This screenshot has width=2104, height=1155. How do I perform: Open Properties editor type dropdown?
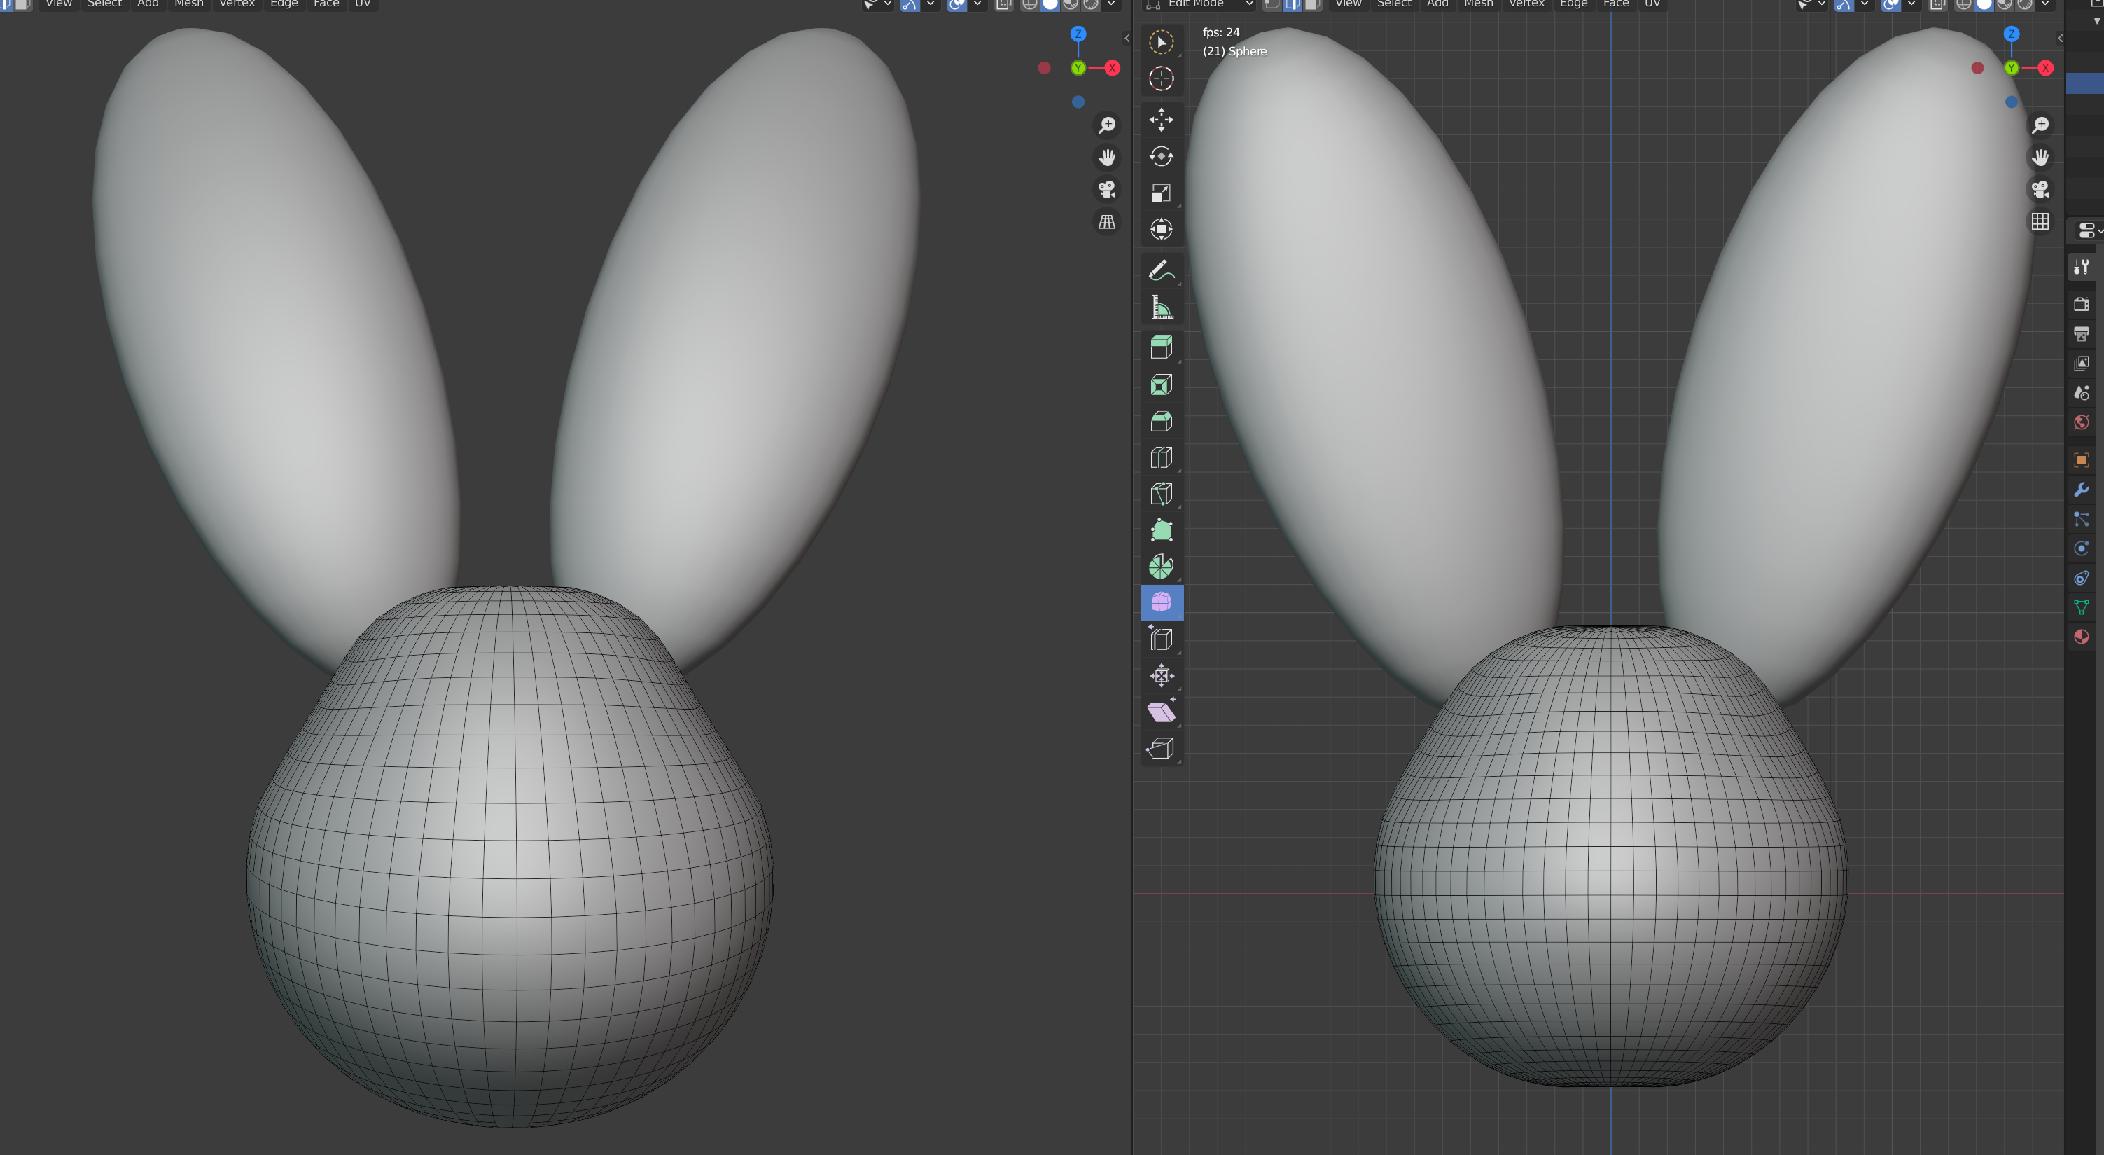point(2089,231)
